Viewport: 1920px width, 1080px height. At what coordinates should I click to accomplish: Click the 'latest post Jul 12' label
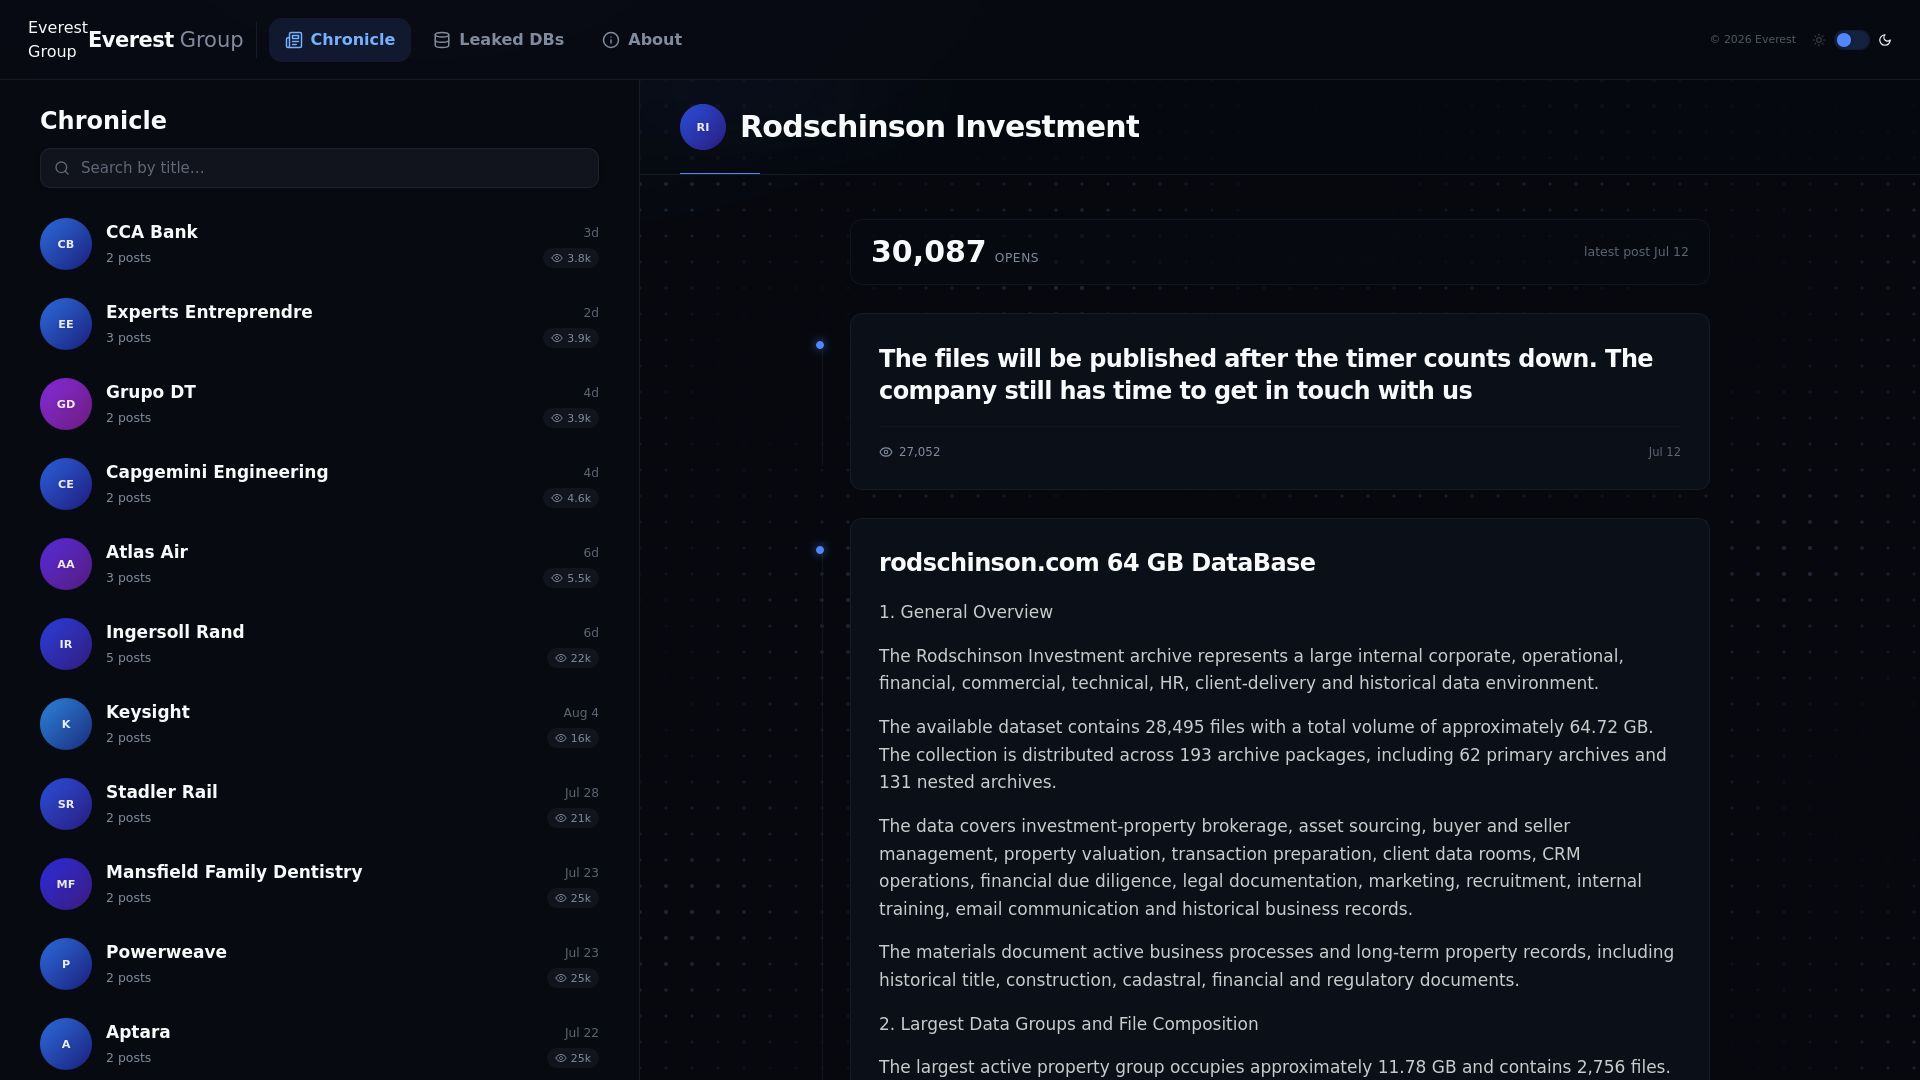pyautogui.click(x=1636, y=252)
